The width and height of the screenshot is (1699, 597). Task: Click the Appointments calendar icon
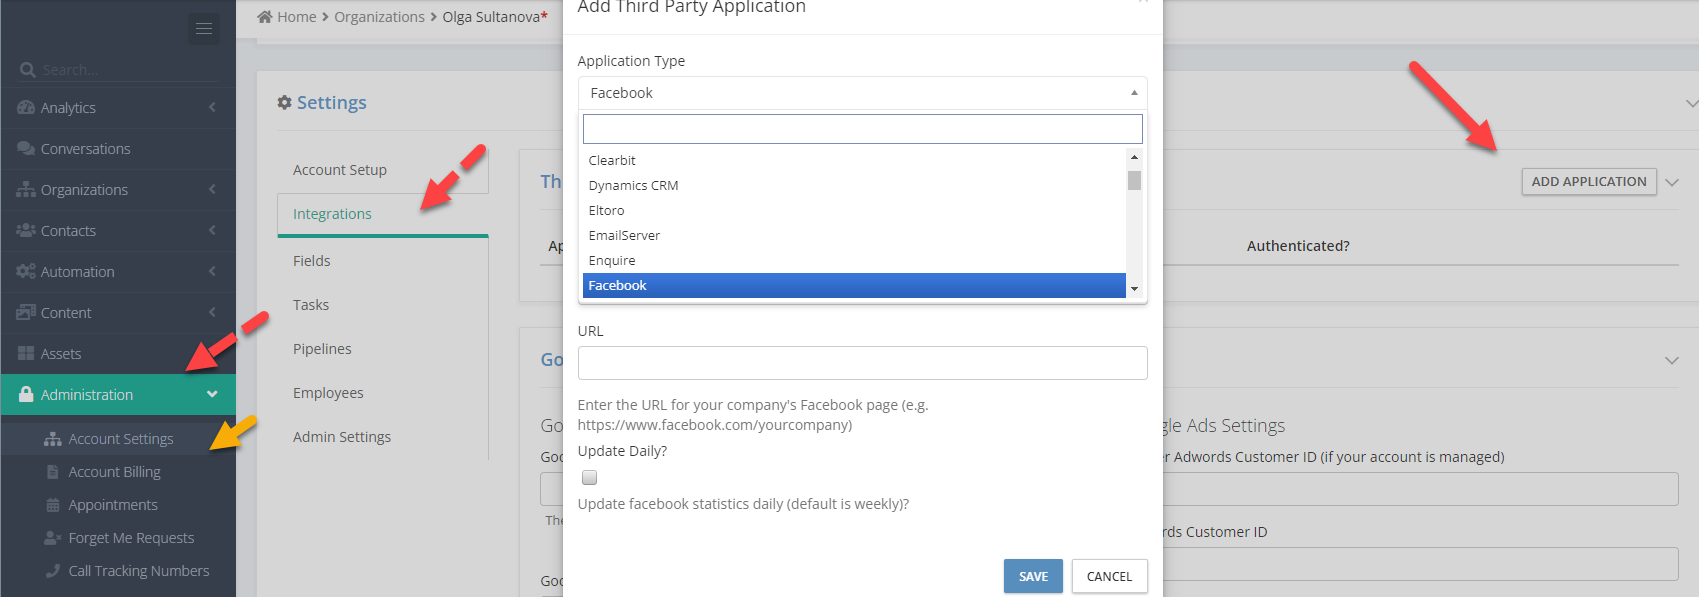[53, 505]
